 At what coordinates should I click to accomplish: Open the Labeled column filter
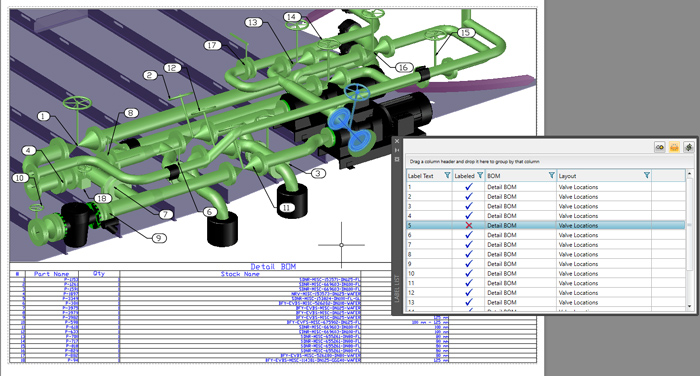coord(480,175)
